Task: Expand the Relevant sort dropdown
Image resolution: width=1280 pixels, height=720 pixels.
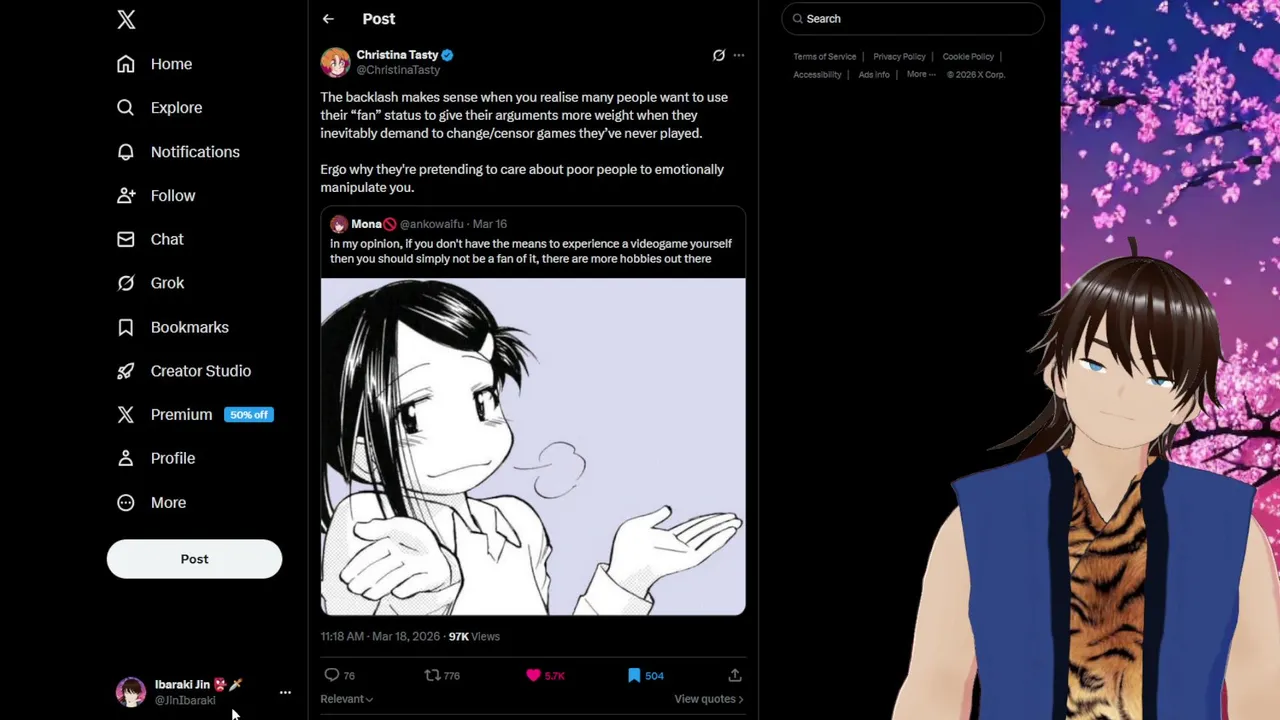Action: (346, 699)
